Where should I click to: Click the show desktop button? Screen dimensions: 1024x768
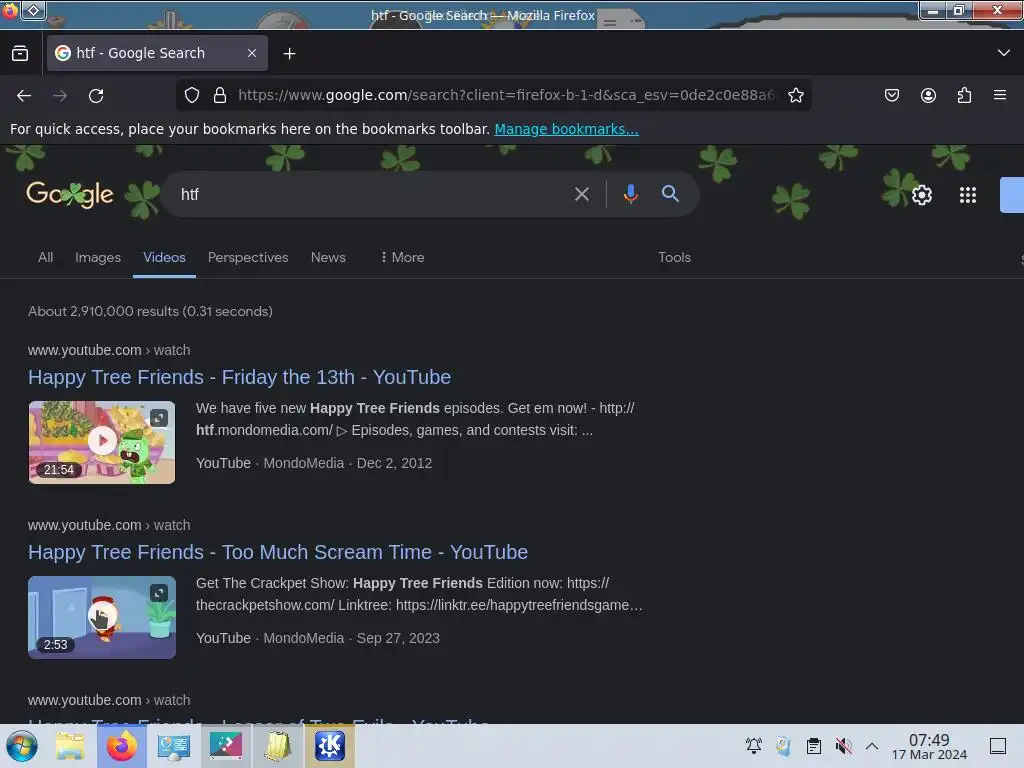click(998, 746)
